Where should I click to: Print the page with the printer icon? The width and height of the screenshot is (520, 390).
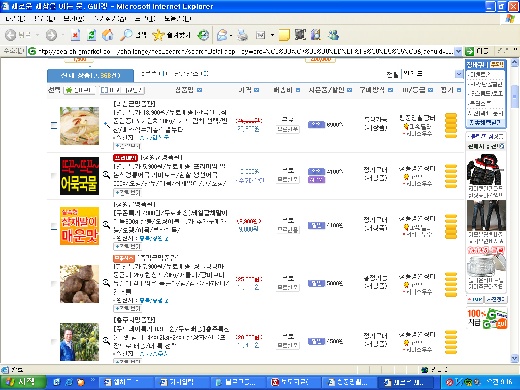[242, 35]
